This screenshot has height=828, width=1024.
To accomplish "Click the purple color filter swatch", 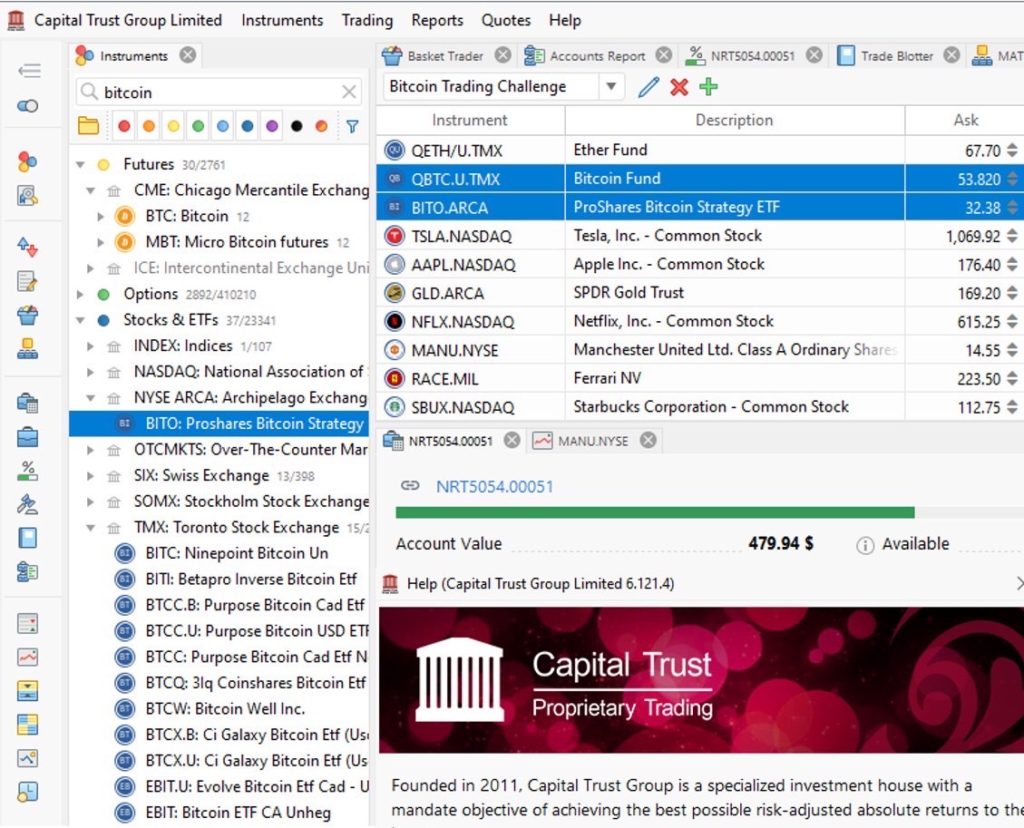I will pos(272,127).
